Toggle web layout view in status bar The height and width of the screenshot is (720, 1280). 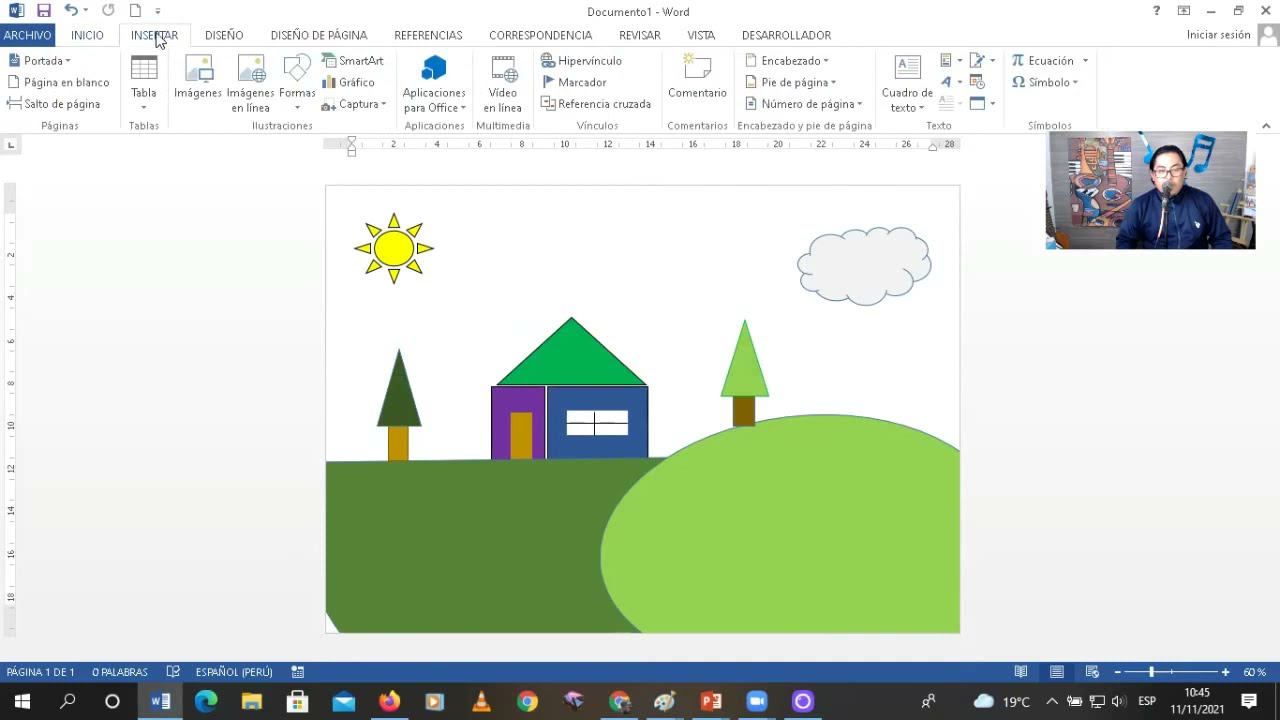(x=1092, y=672)
